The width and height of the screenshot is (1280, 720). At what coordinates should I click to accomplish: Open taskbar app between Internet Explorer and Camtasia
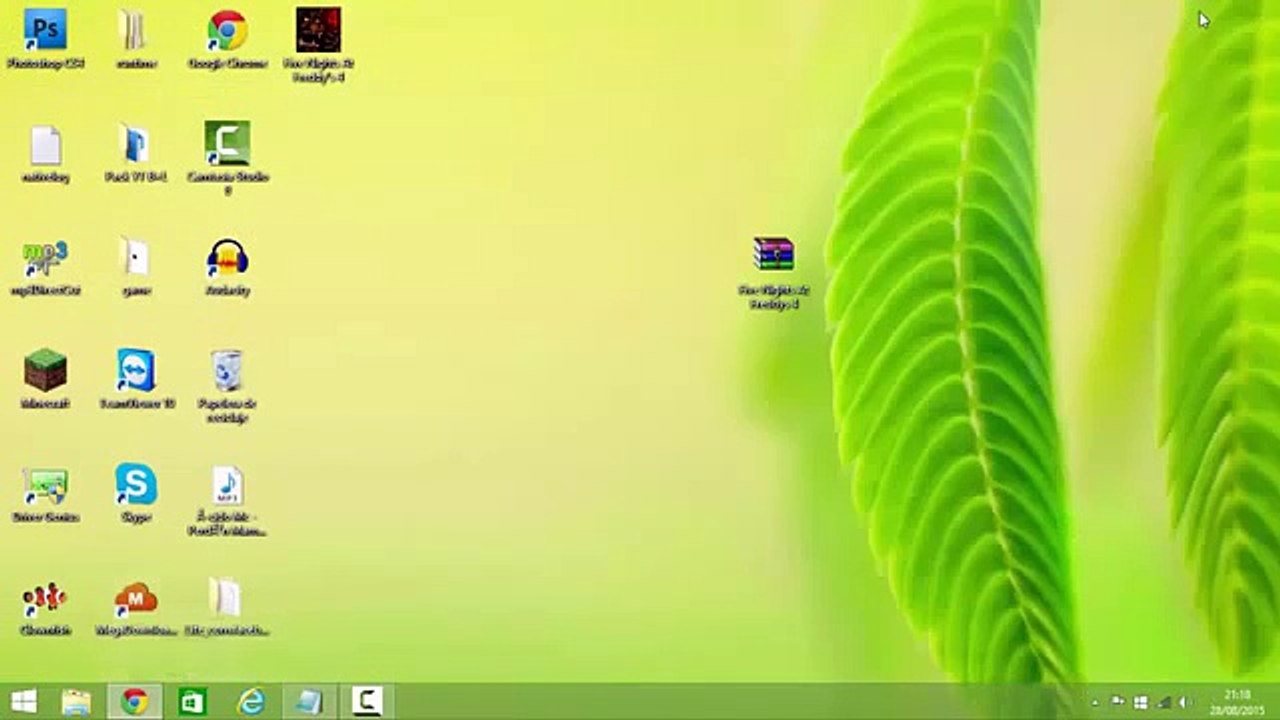tap(308, 702)
